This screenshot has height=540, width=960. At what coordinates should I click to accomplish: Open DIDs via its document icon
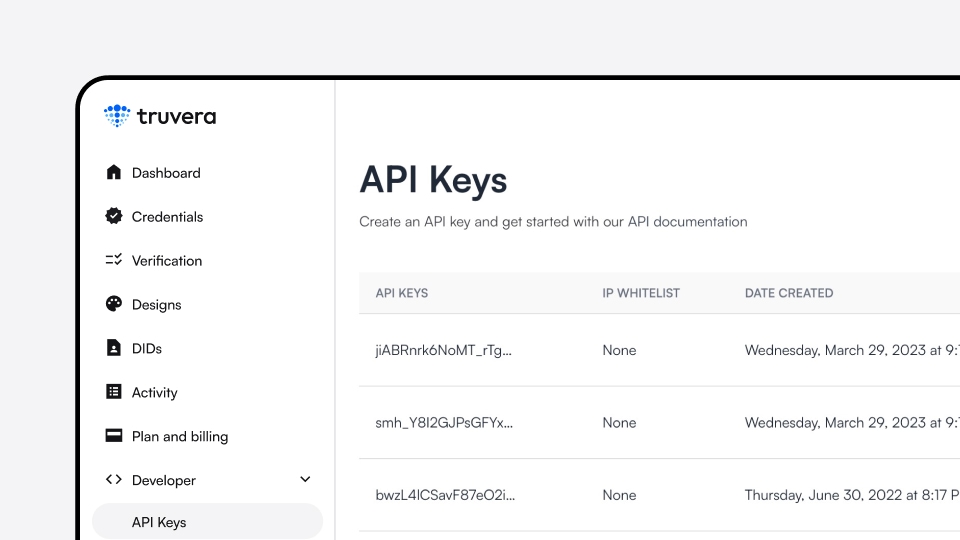coord(114,348)
